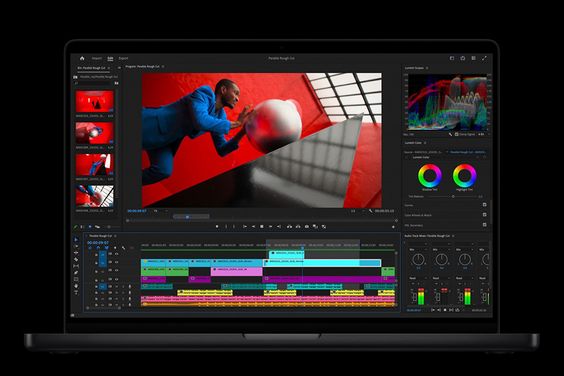Toggle Linked Selection in the timeline

coord(106,248)
